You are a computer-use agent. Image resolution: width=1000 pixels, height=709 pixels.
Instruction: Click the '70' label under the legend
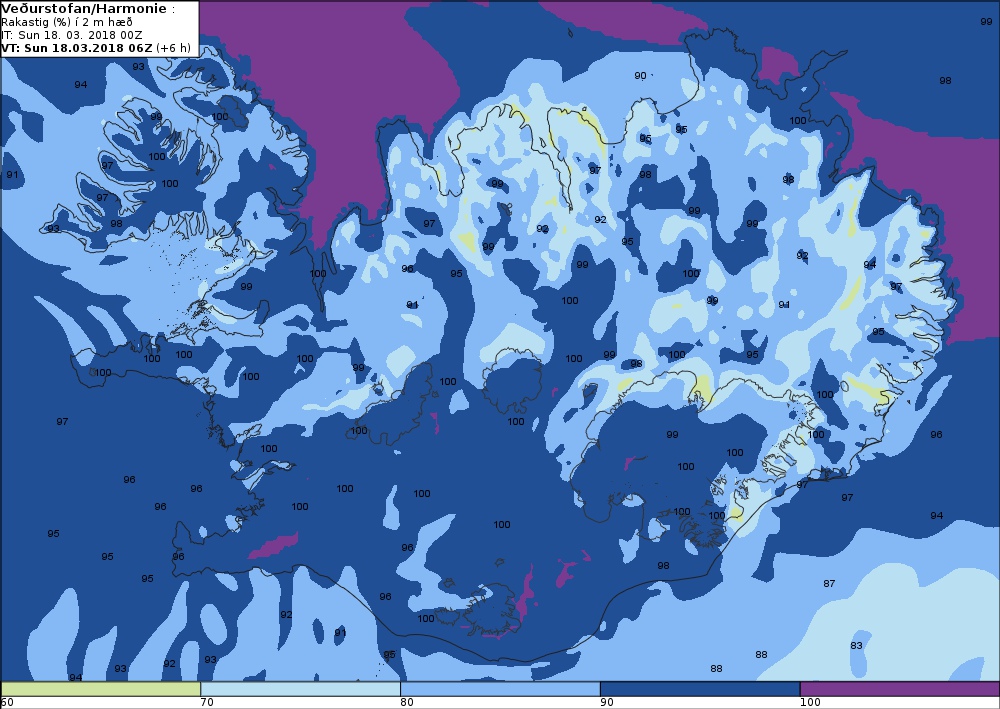[x=207, y=703]
